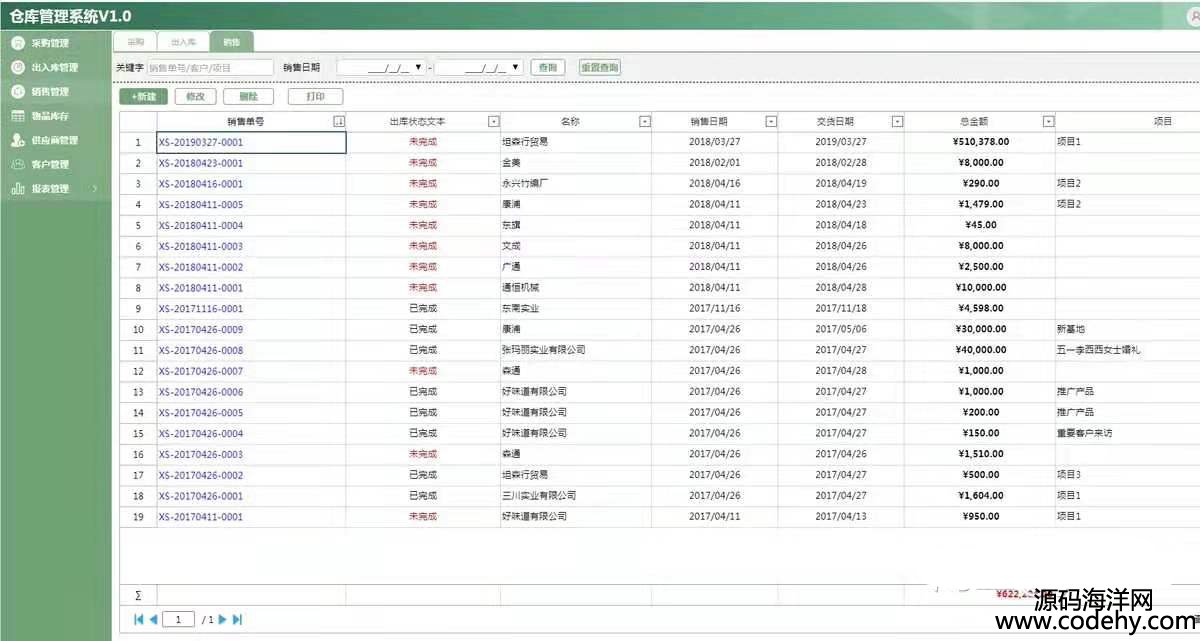Open order XS-20180423-0001
This screenshot has width=1200, height=641.
[x=201, y=163]
